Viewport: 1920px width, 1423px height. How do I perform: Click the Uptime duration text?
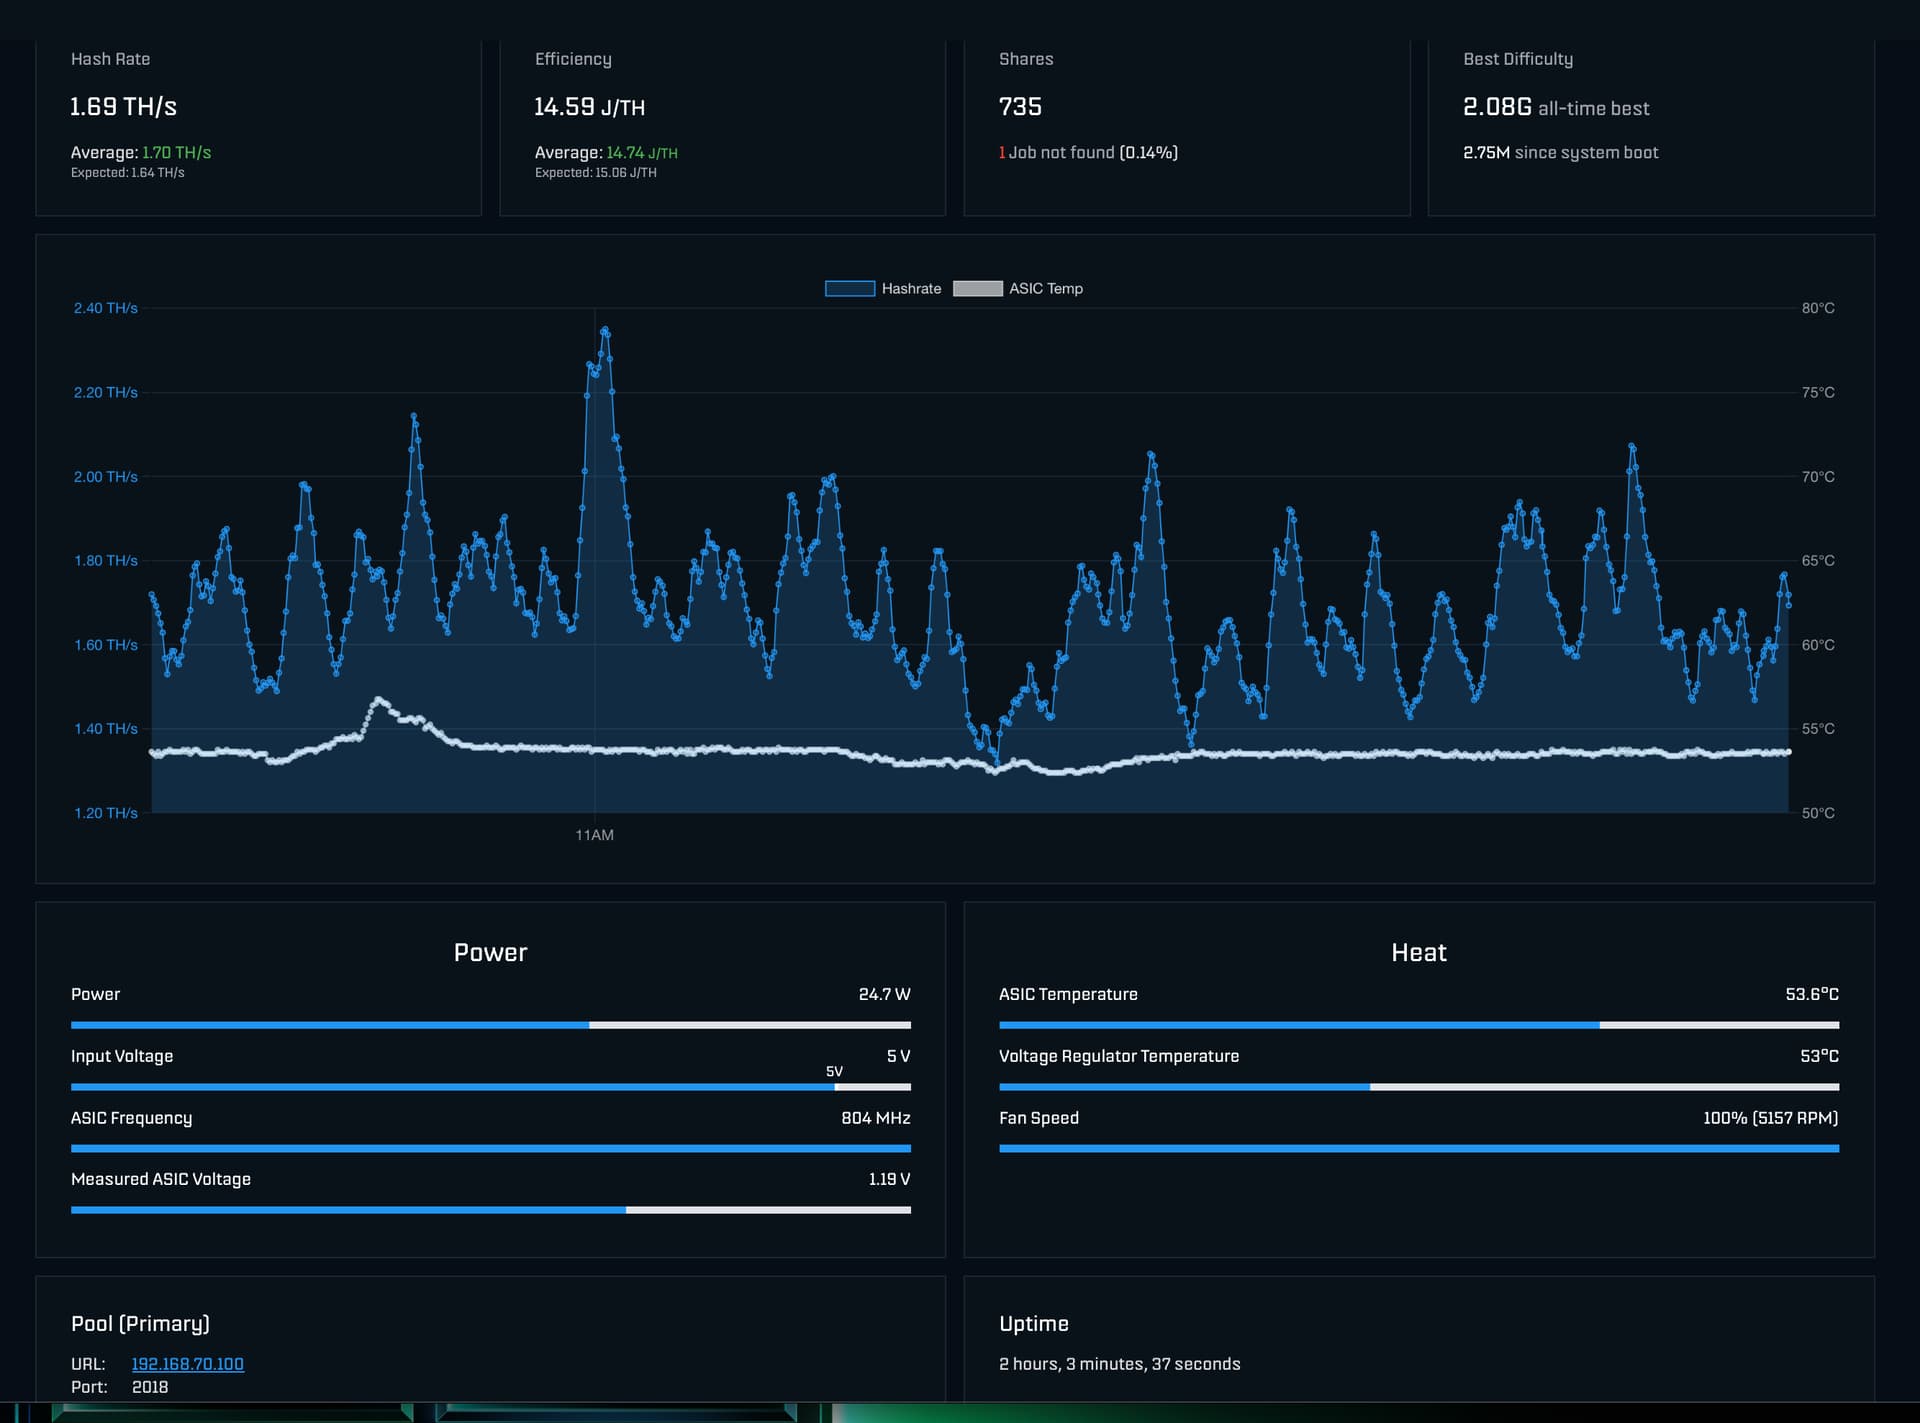point(1119,1364)
